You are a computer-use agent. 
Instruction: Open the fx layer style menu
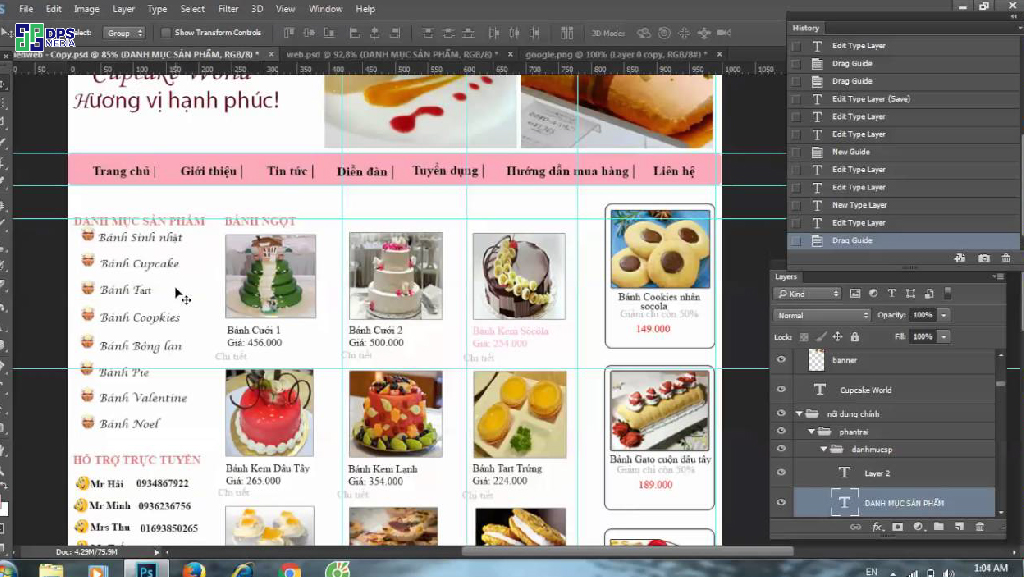coord(877,527)
